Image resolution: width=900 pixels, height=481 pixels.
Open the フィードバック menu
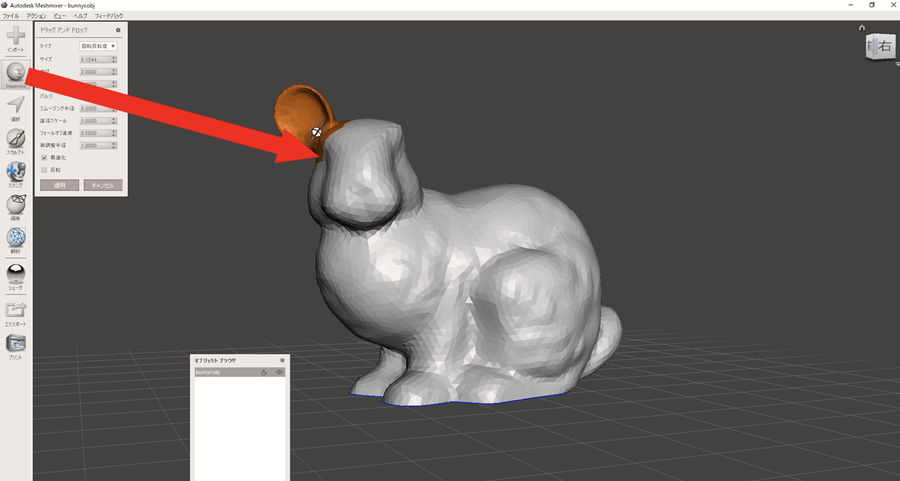(x=108, y=16)
